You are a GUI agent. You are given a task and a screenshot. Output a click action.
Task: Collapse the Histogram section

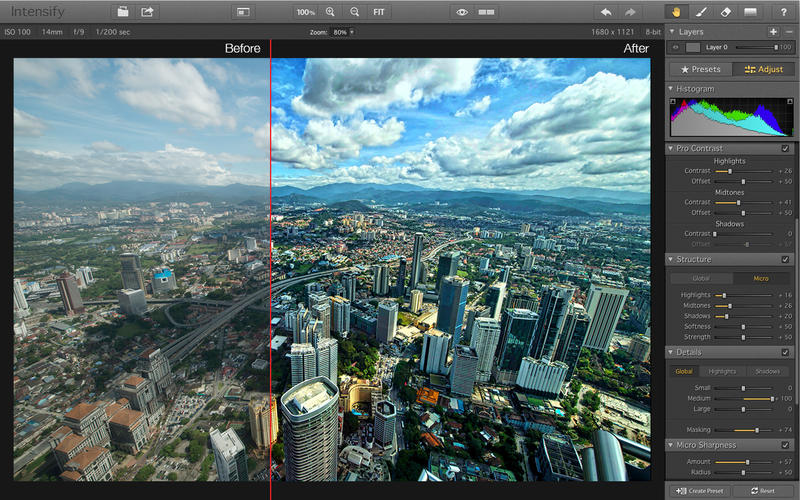[x=671, y=89]
